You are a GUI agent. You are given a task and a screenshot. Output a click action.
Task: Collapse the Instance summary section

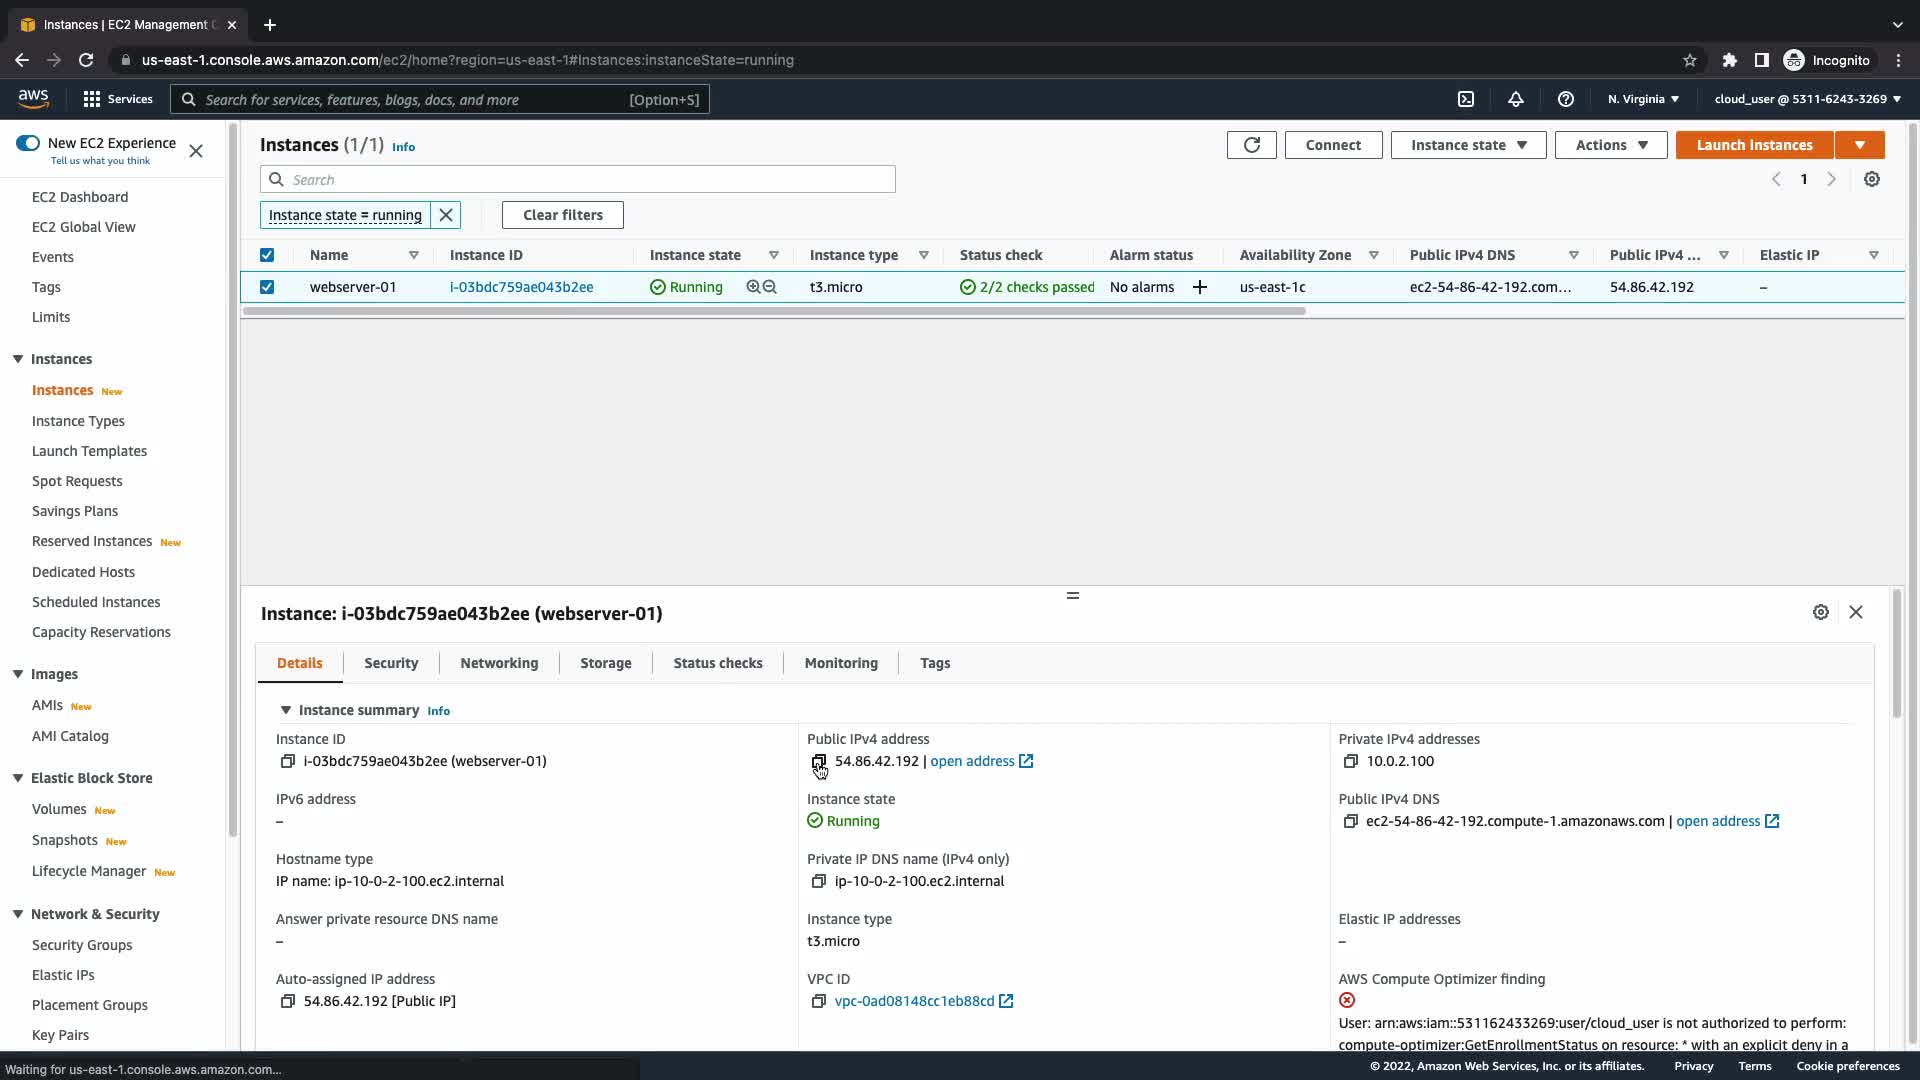click(286, 710)
